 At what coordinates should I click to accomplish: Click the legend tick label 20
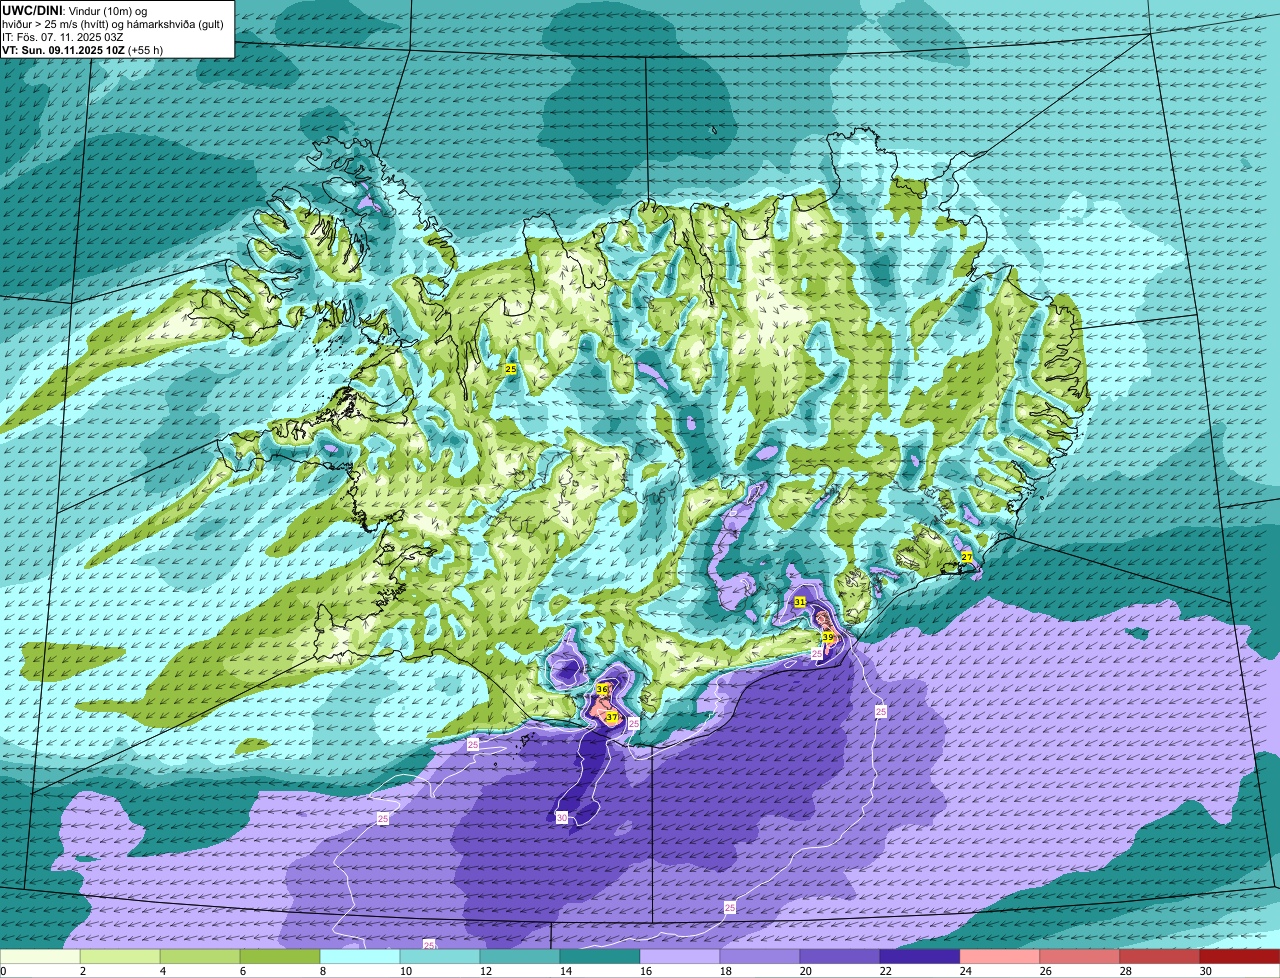click(806, 971)
